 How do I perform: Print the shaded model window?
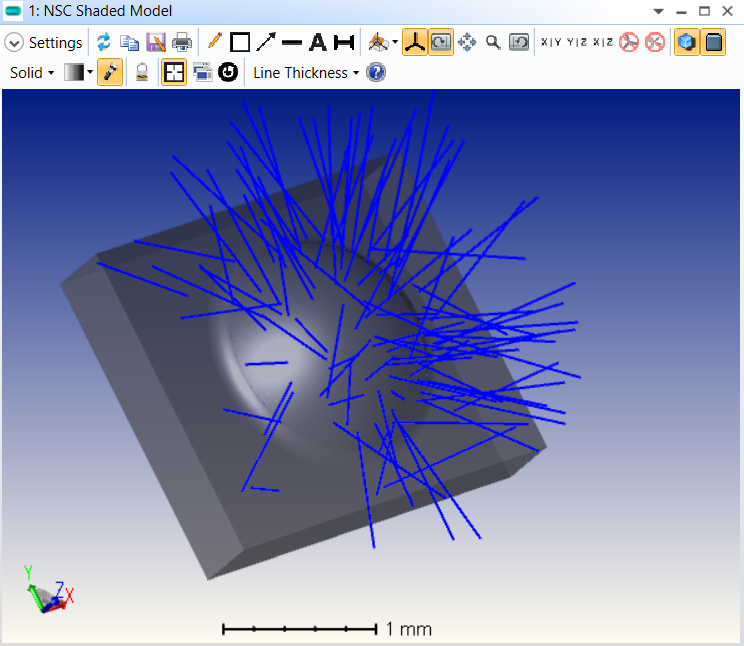coord(181,42)
